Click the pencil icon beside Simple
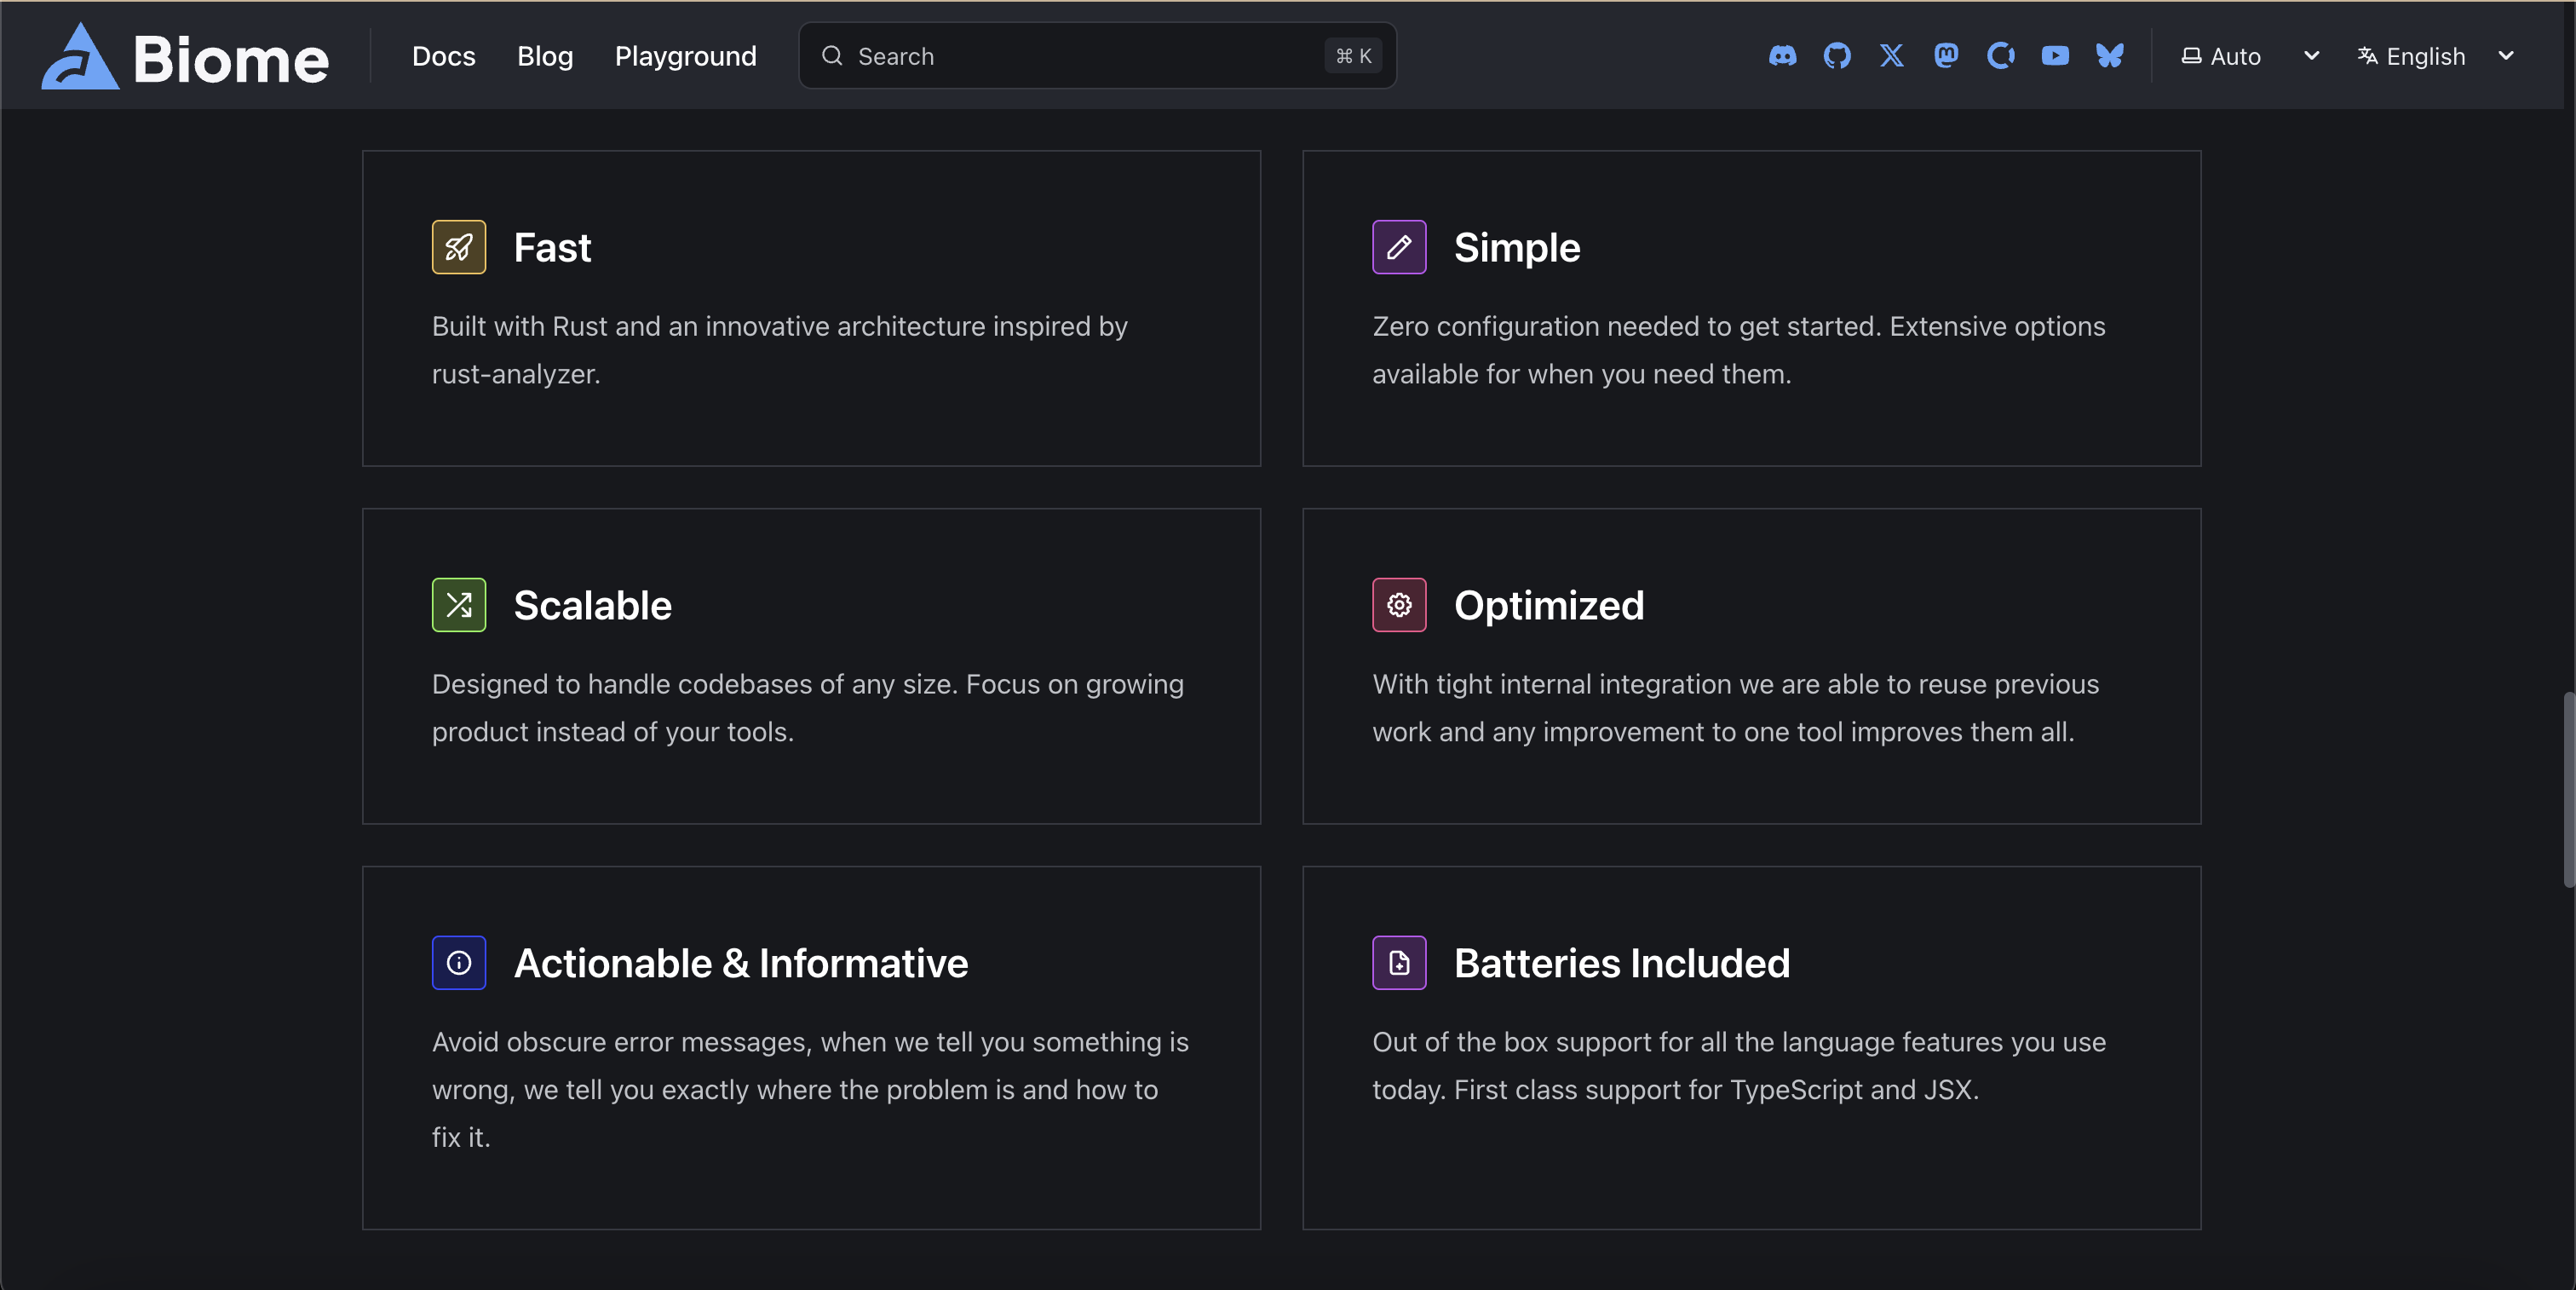The width and height of the screenshot is (2576, 1290). click(1399, 247)
